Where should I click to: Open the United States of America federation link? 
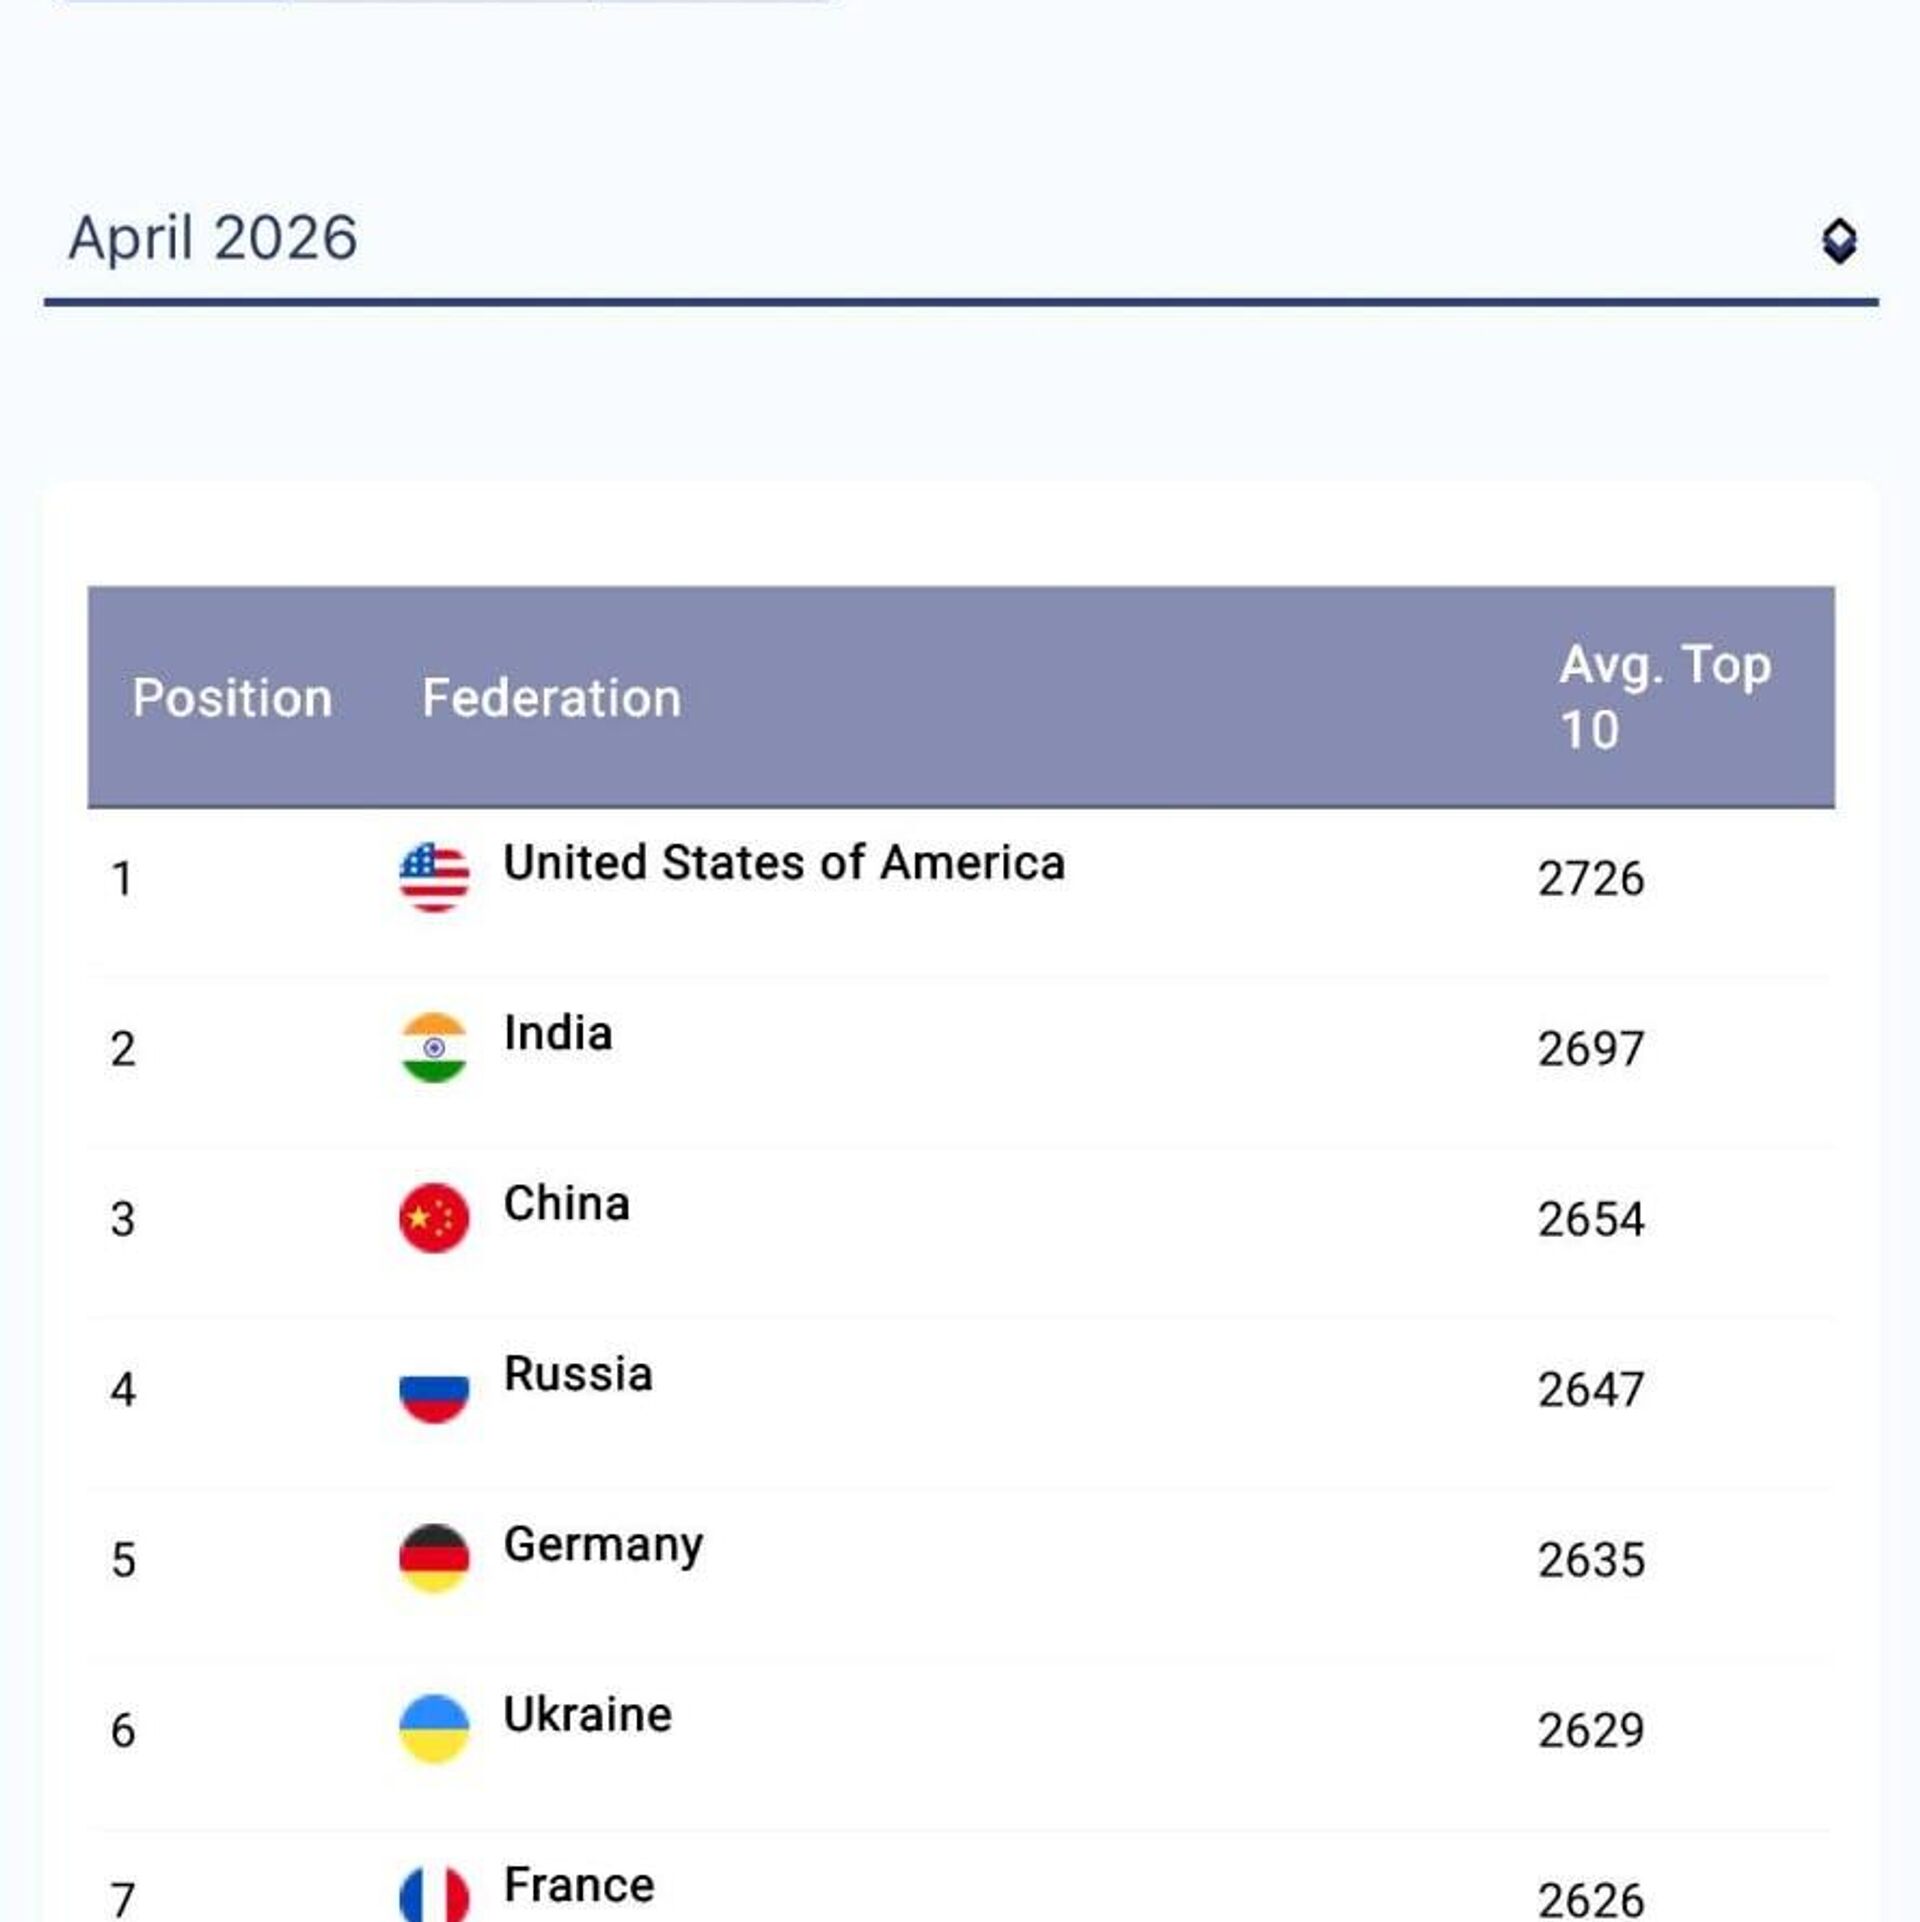[x=783, y=863]
